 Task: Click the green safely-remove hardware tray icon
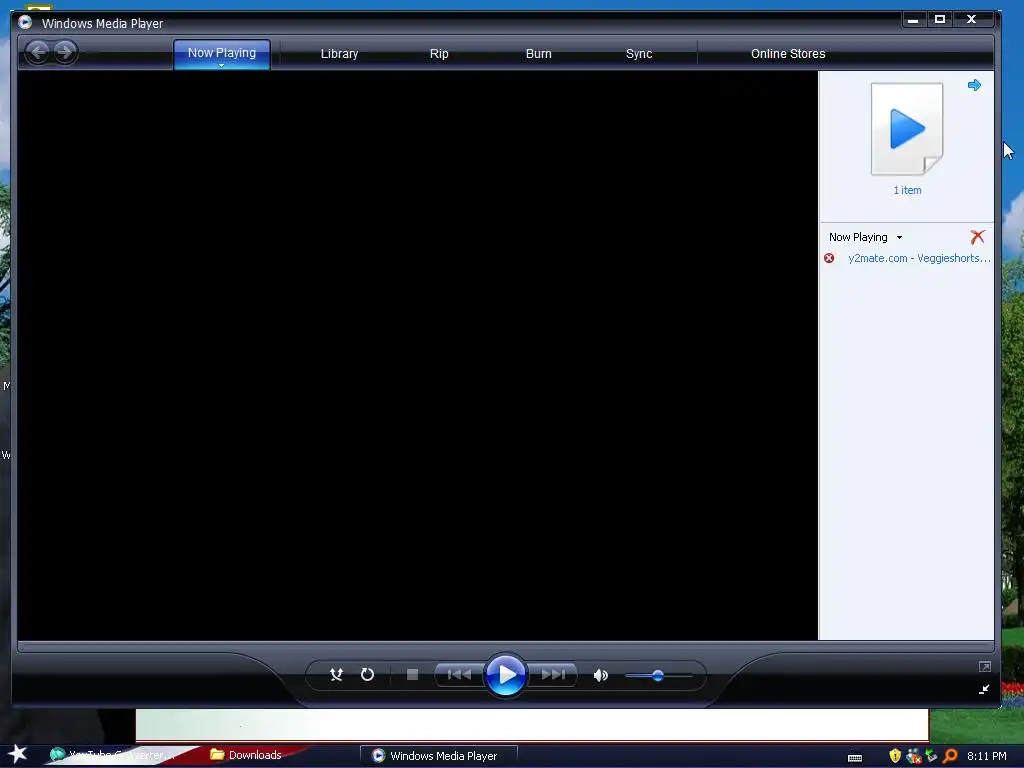(x=931, y=756)
